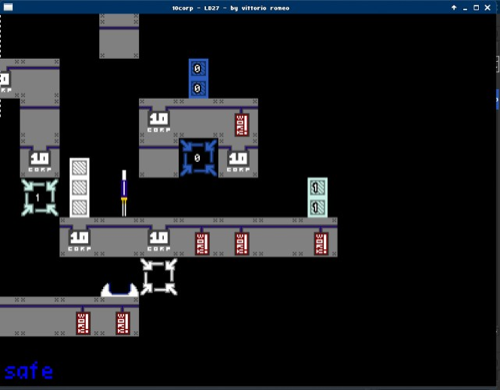
Task: Select the blue arrow frame marked 0
Action: coord(198,158)
